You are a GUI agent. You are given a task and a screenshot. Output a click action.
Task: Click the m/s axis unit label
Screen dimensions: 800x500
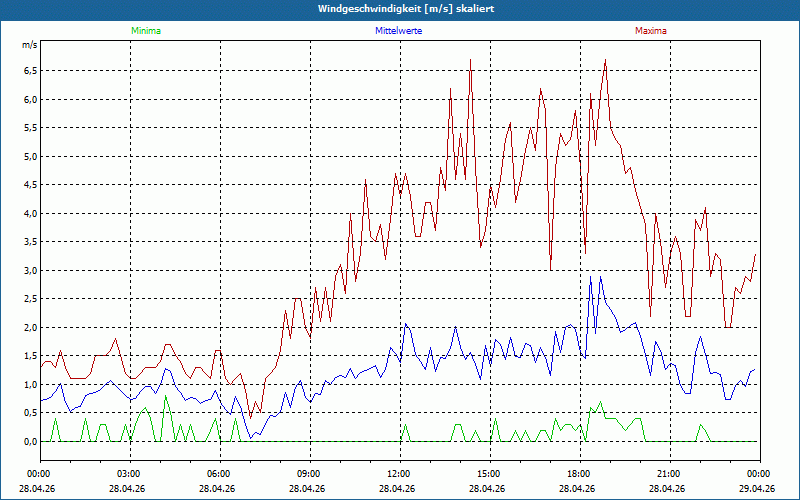coord(30,45)
